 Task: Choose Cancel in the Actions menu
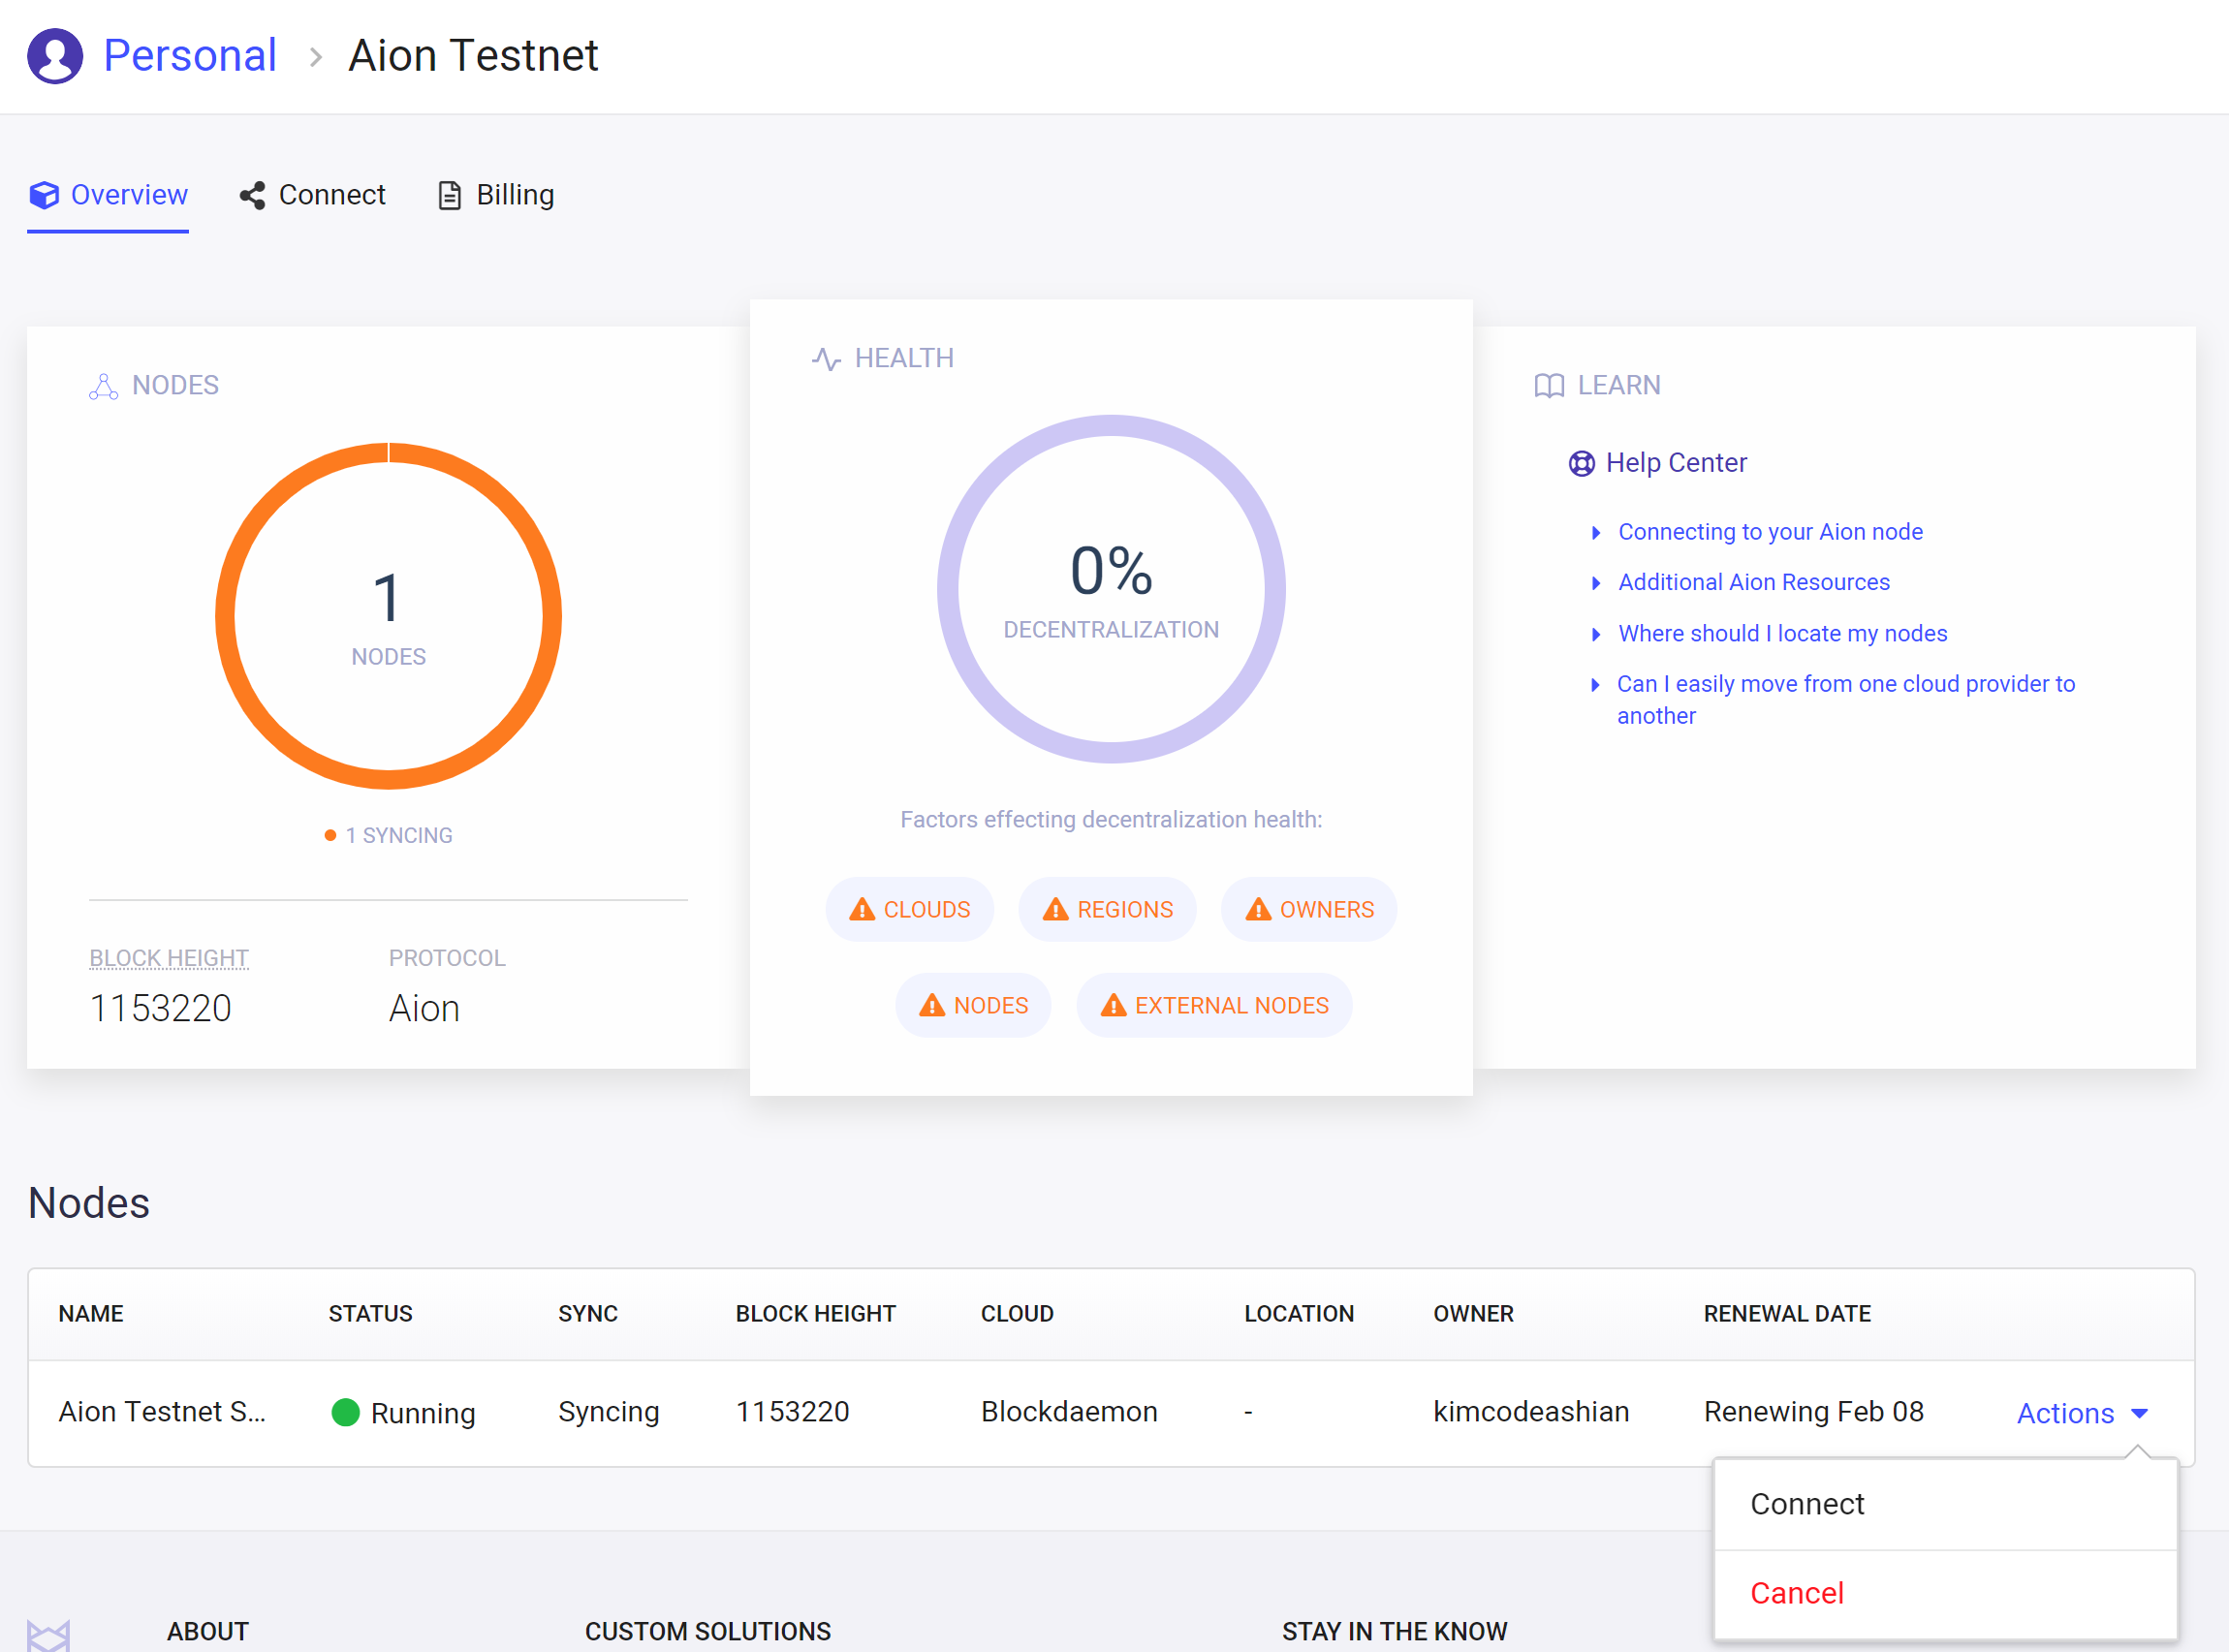point(1797,1593)
